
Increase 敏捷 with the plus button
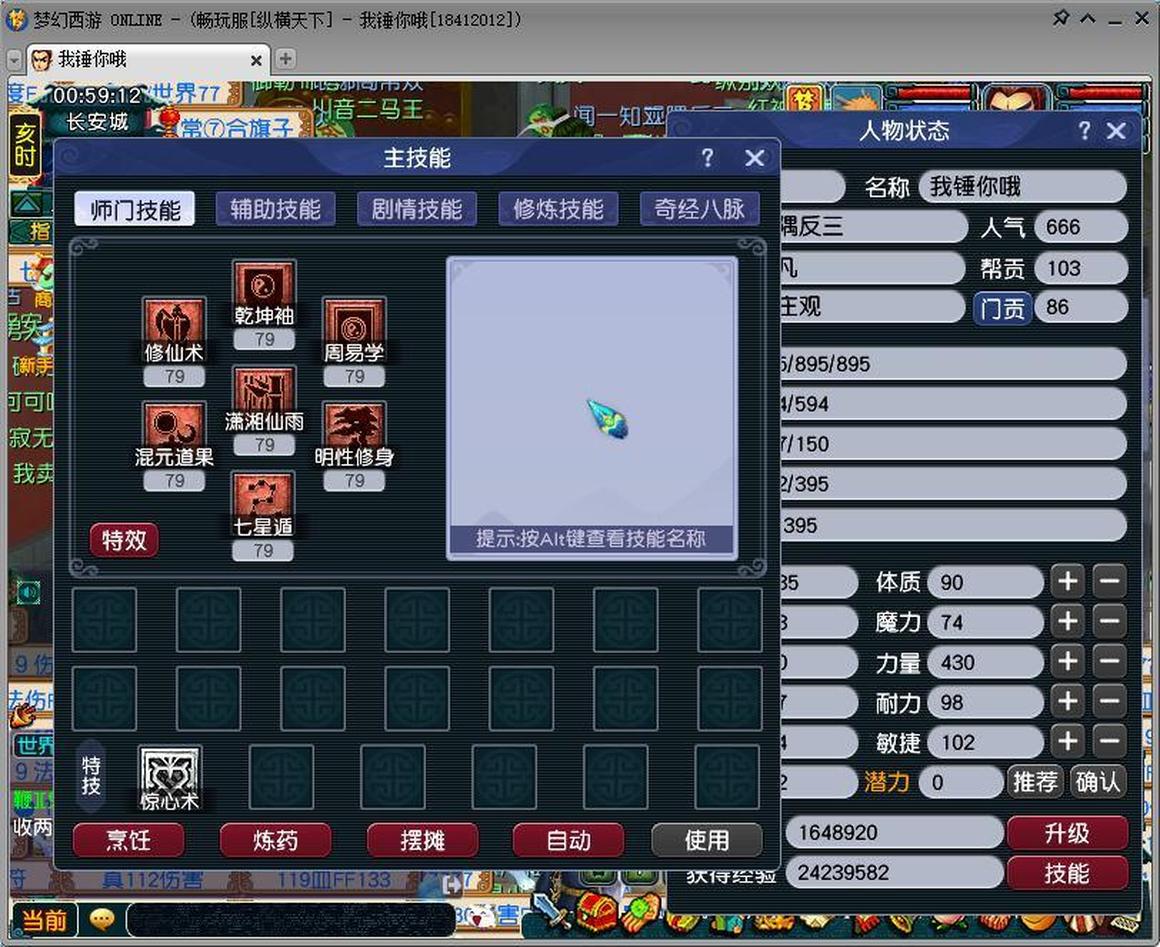1068,741
